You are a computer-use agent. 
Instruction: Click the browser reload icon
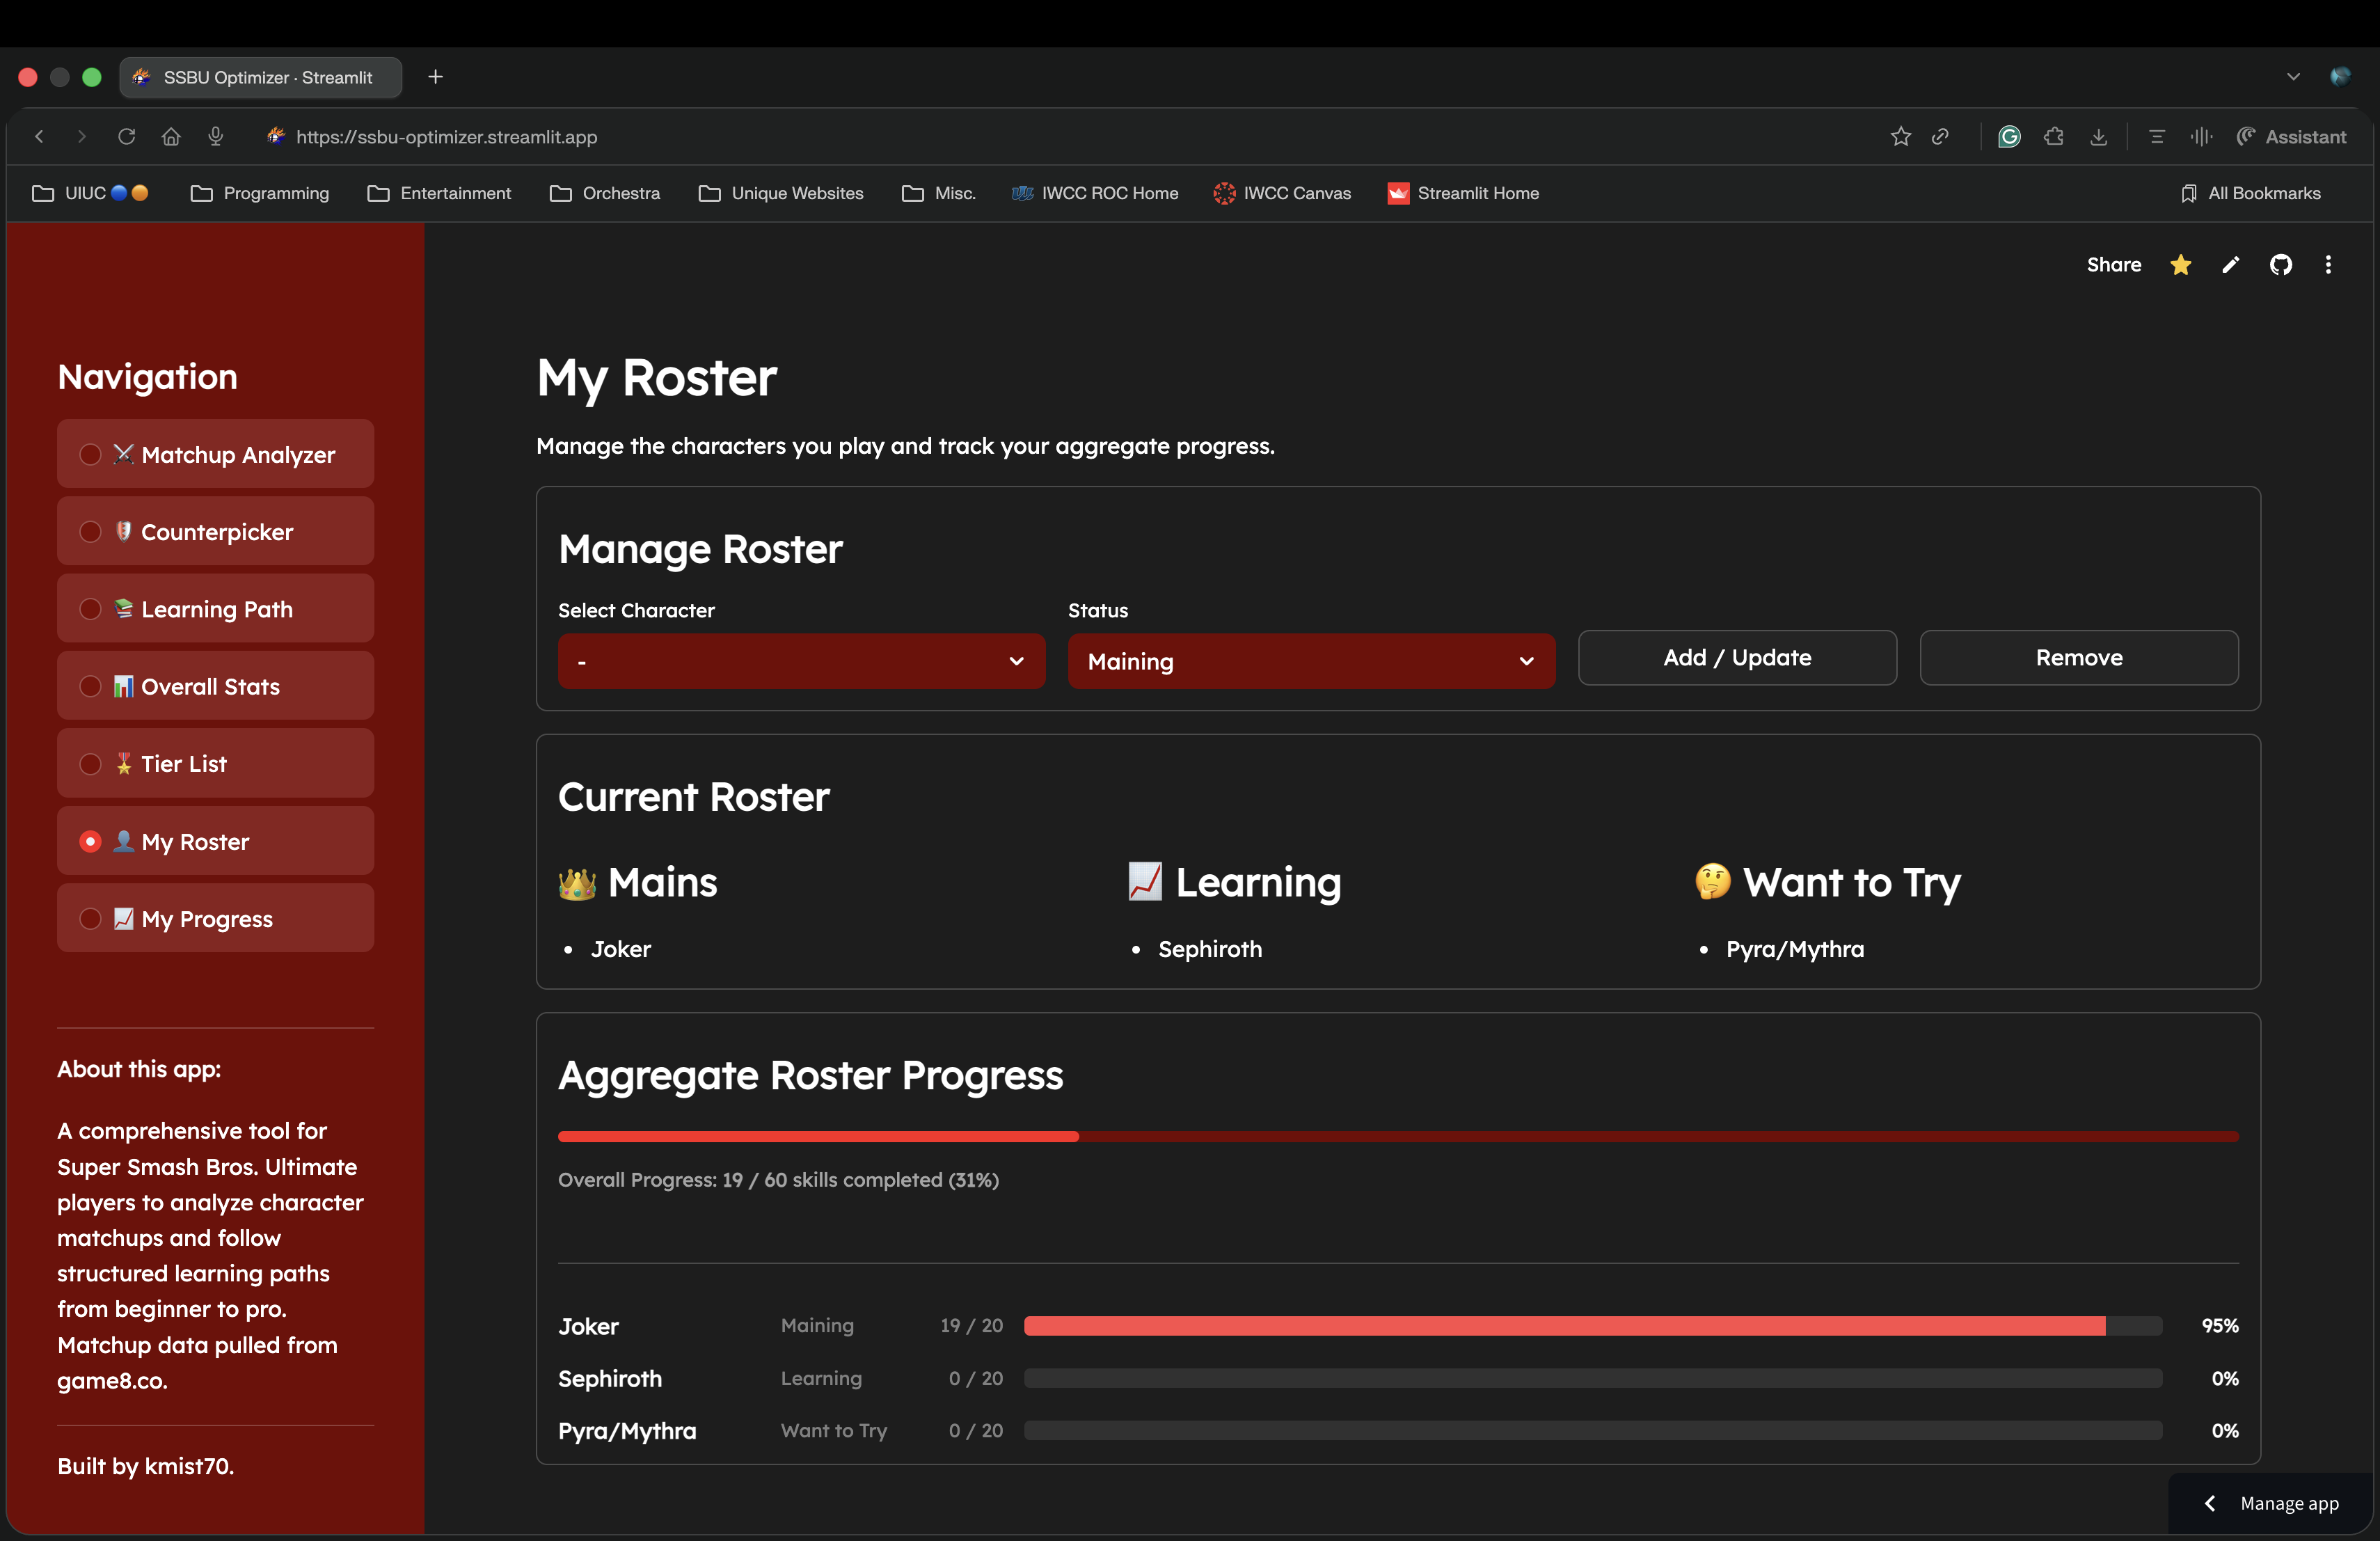126,136
